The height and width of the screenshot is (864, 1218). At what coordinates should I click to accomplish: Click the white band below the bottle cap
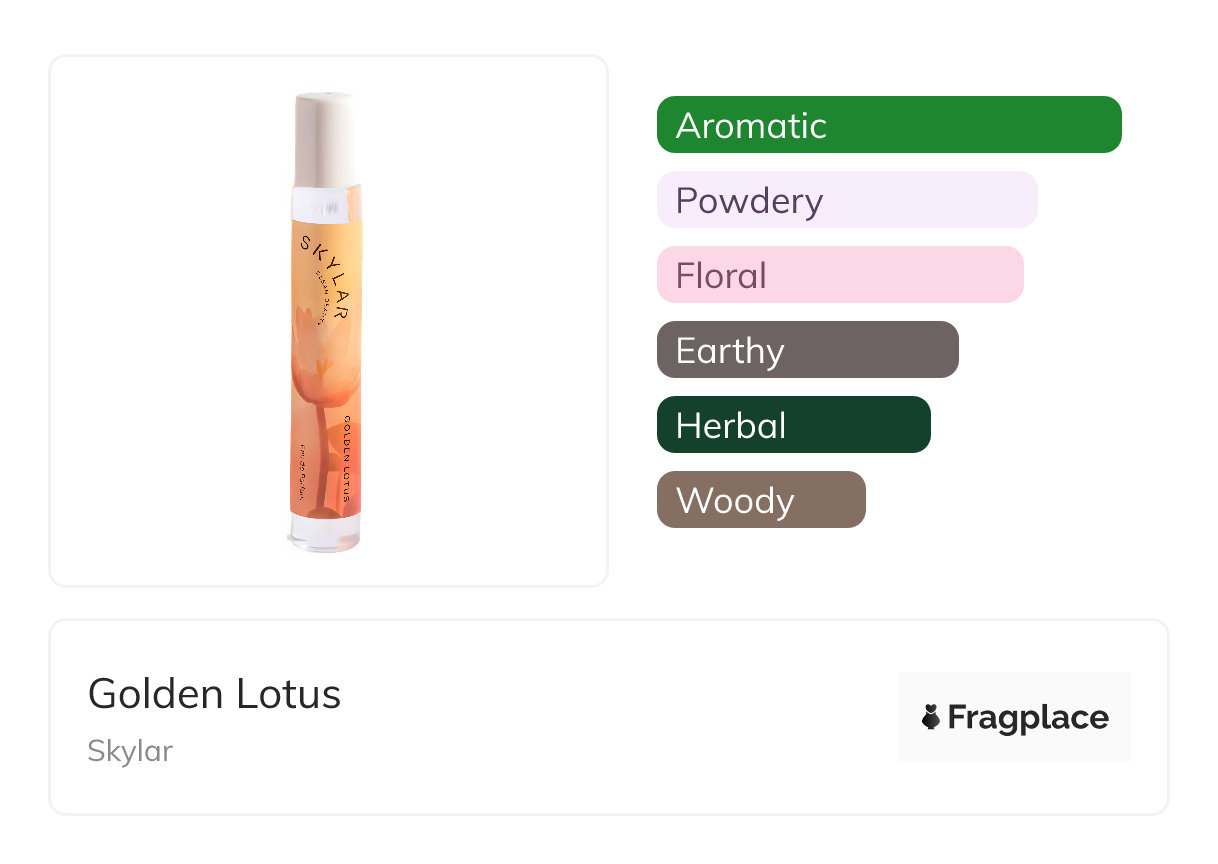(x=323, y=204)
